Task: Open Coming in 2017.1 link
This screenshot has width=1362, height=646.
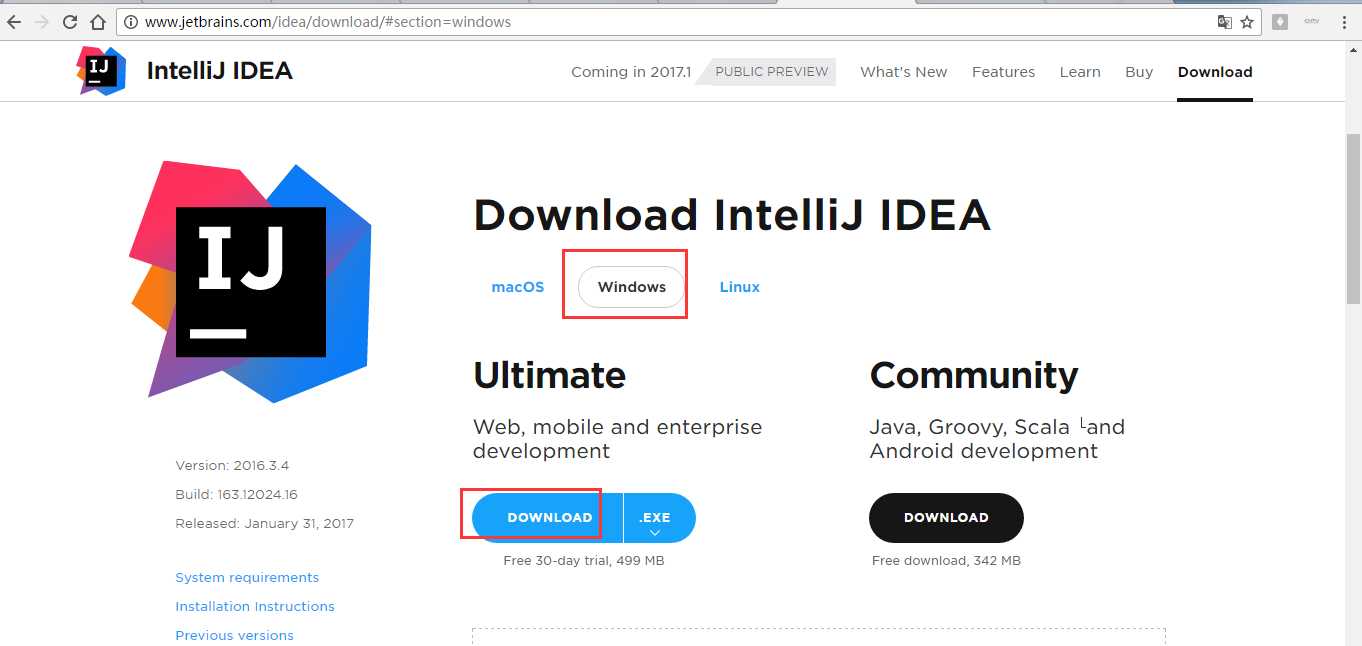Action: tap(631, 72)
